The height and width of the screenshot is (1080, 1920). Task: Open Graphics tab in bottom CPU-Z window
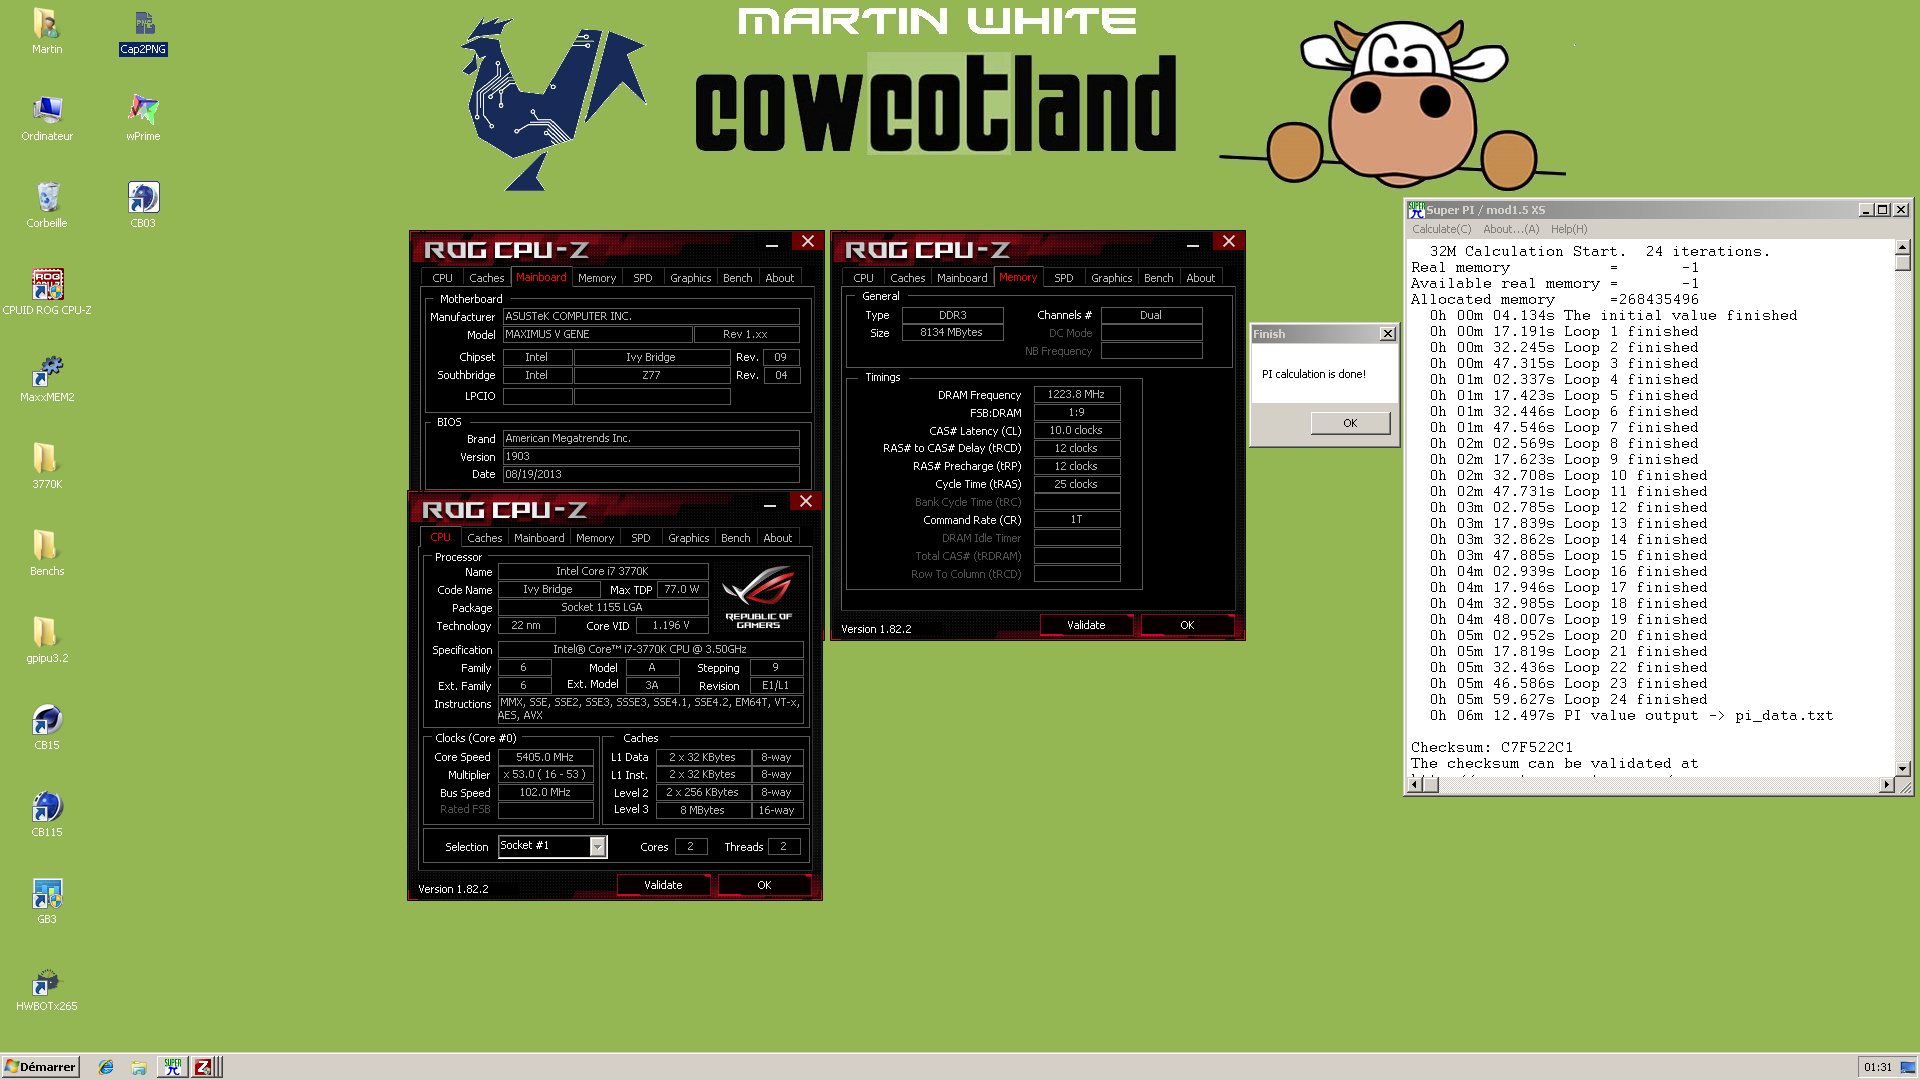pyautogui.click(x=689, y=538)
